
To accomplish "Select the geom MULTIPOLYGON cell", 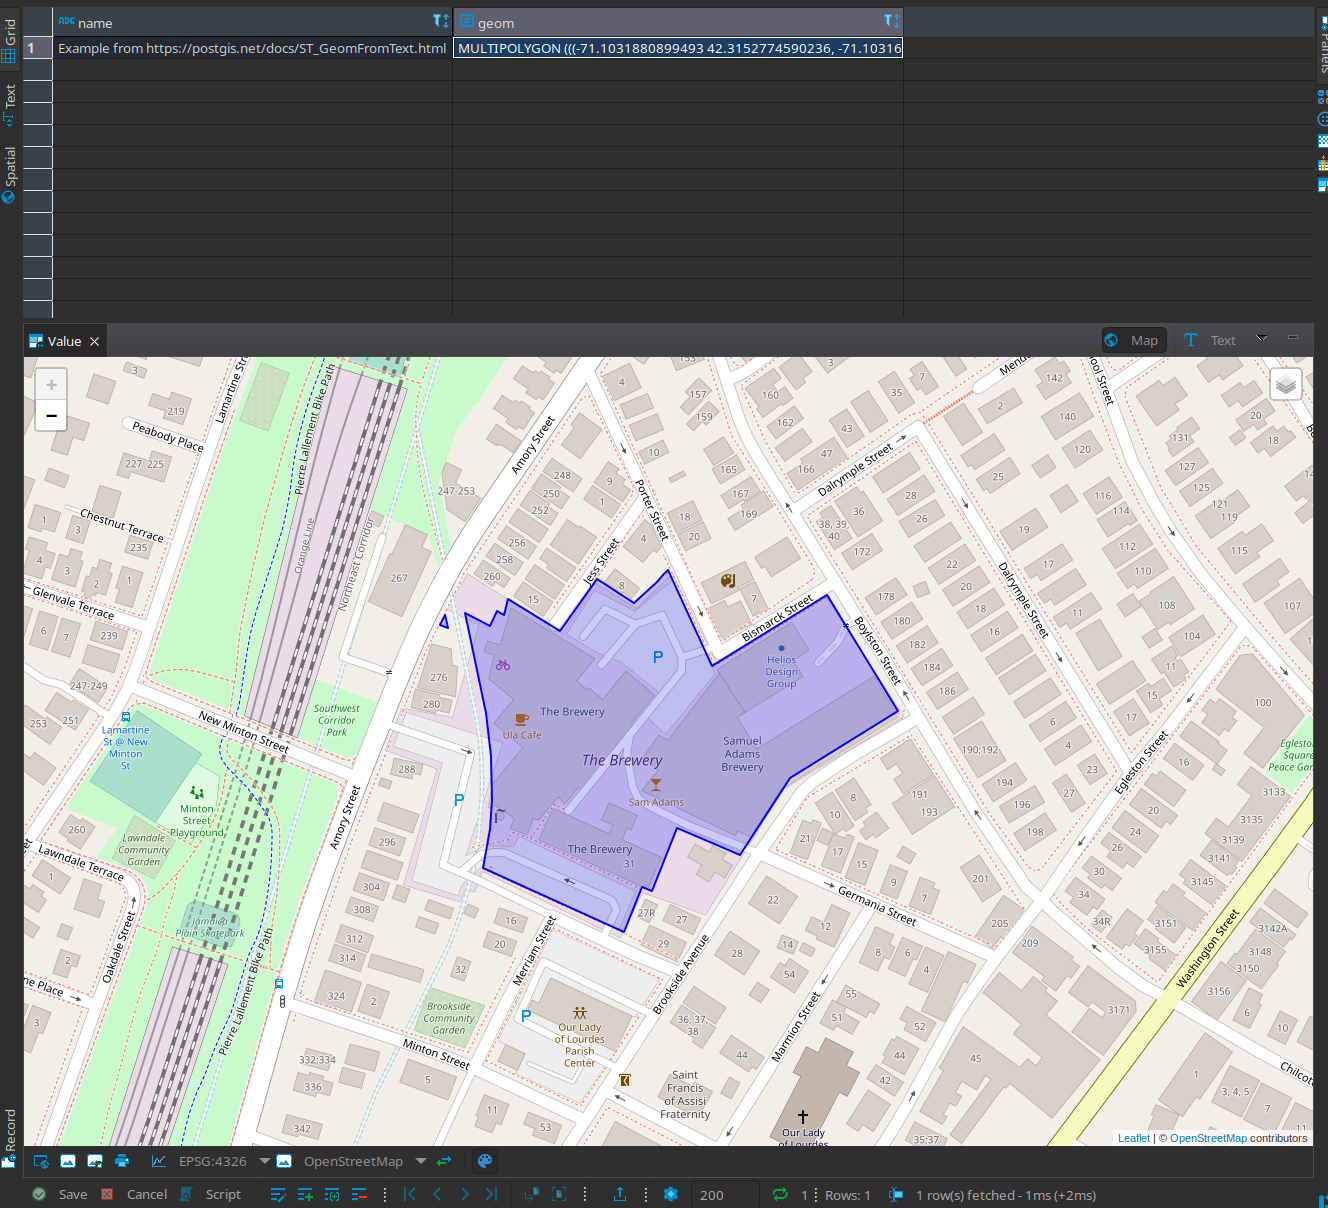I will 678,48.
